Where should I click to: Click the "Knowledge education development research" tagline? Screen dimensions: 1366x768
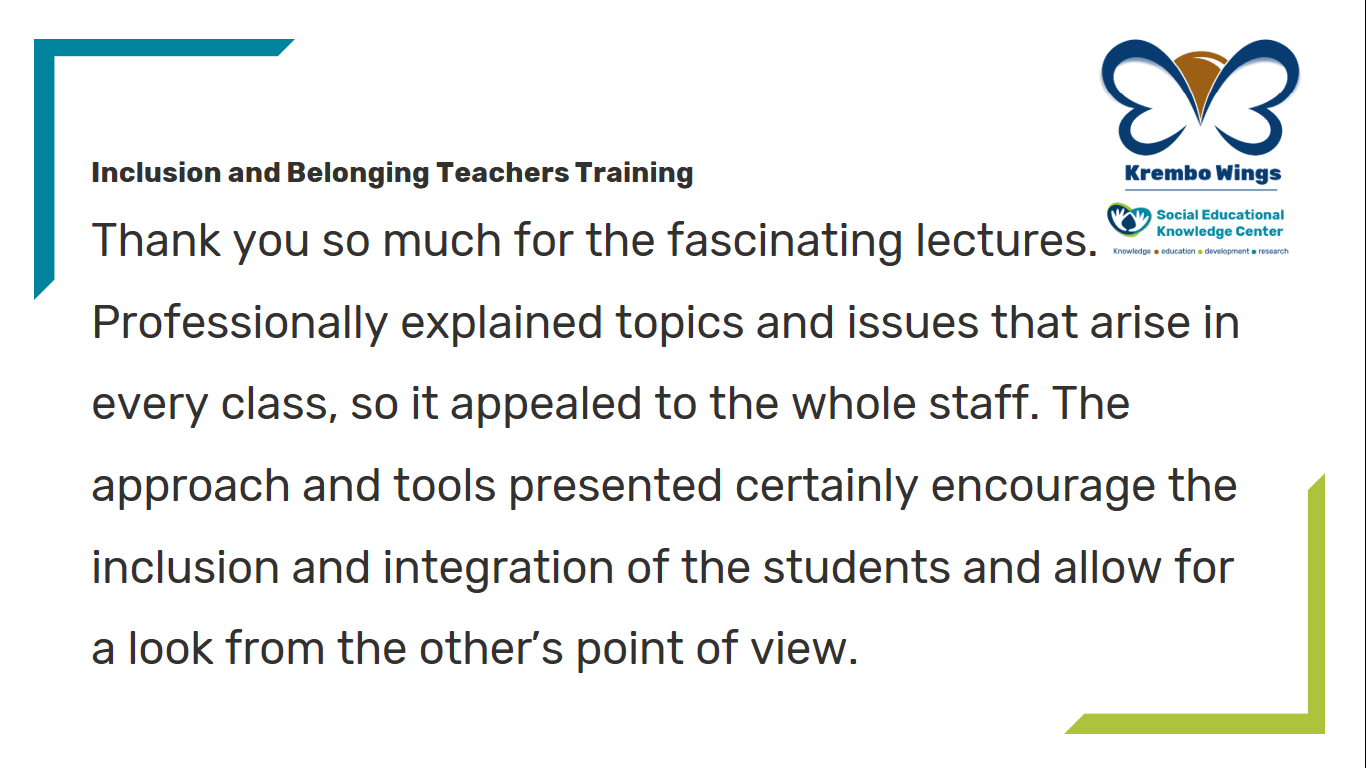1200,251
